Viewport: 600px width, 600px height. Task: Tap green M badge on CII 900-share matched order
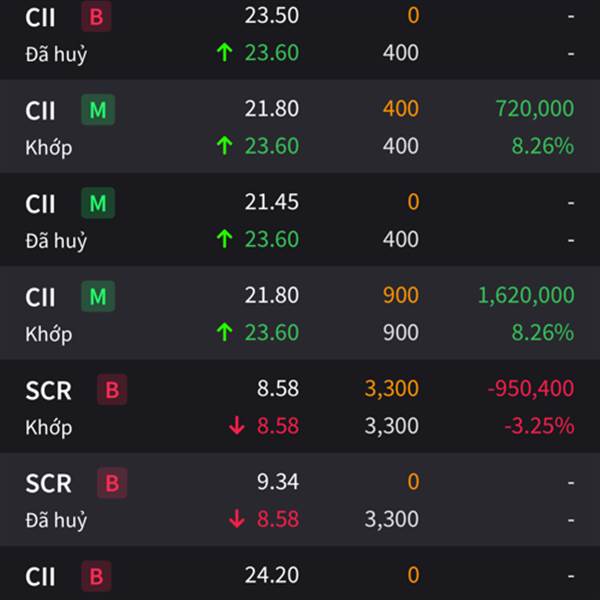[x=98, y=296]
